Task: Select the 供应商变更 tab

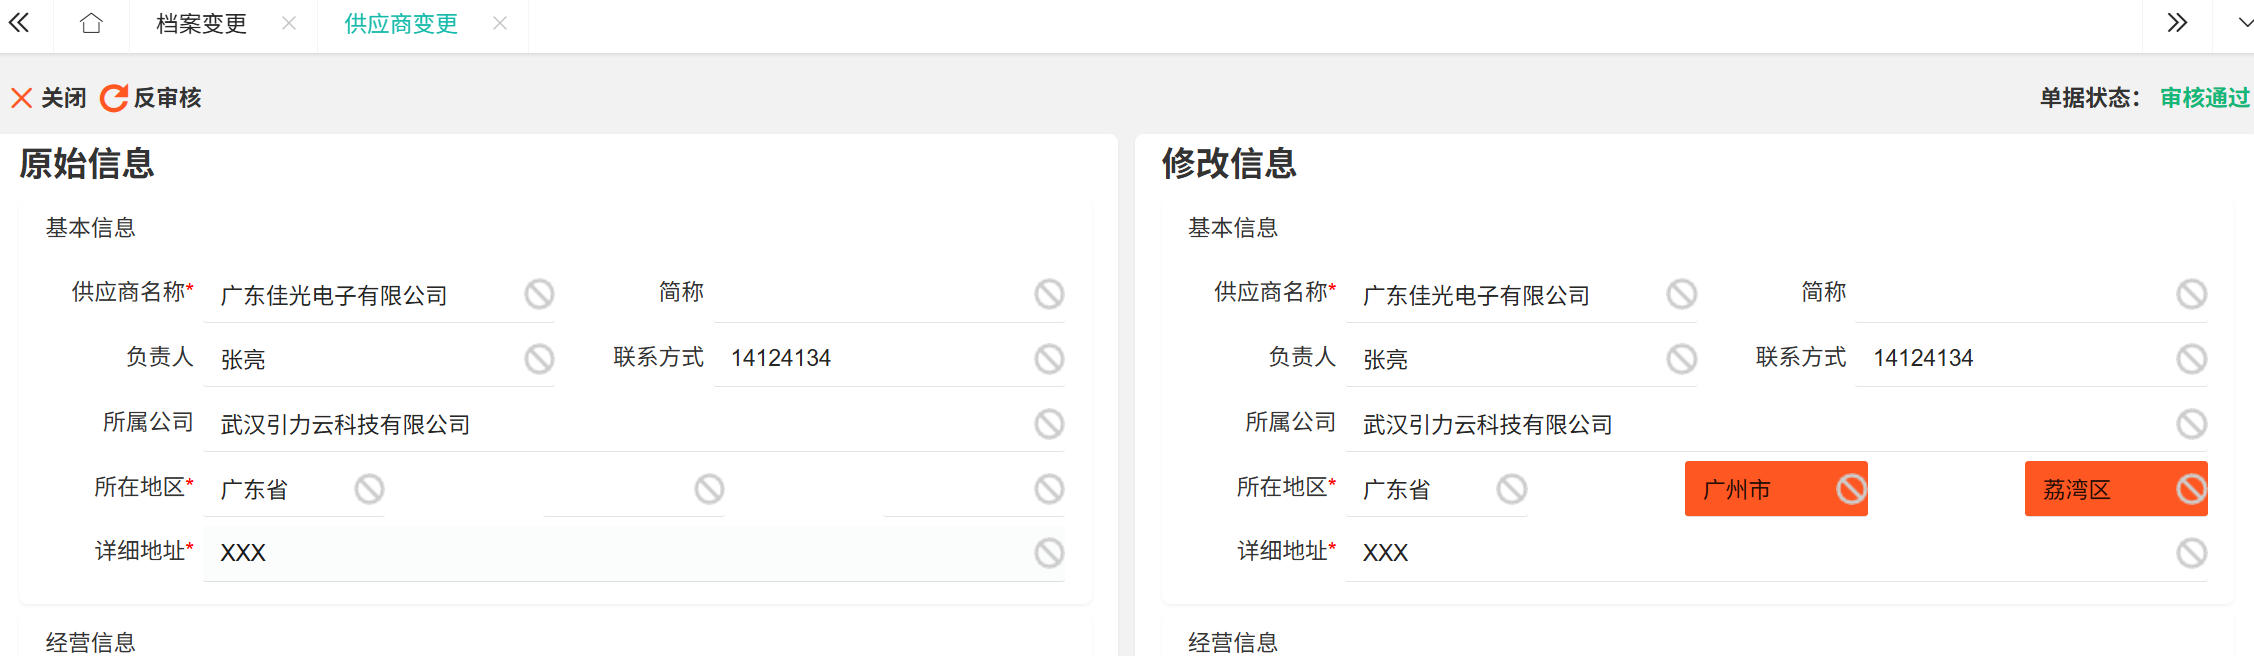Action: 401,24
